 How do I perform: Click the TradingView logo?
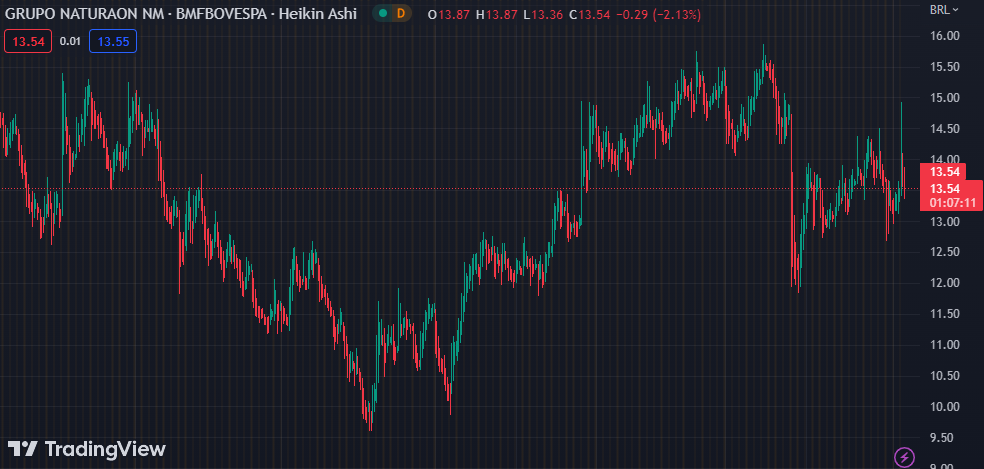pyautogui.click(x=87, y=449)
